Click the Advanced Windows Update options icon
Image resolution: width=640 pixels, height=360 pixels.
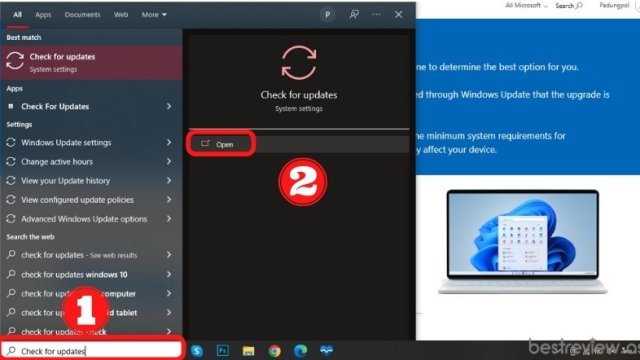(x=11, y=219)
